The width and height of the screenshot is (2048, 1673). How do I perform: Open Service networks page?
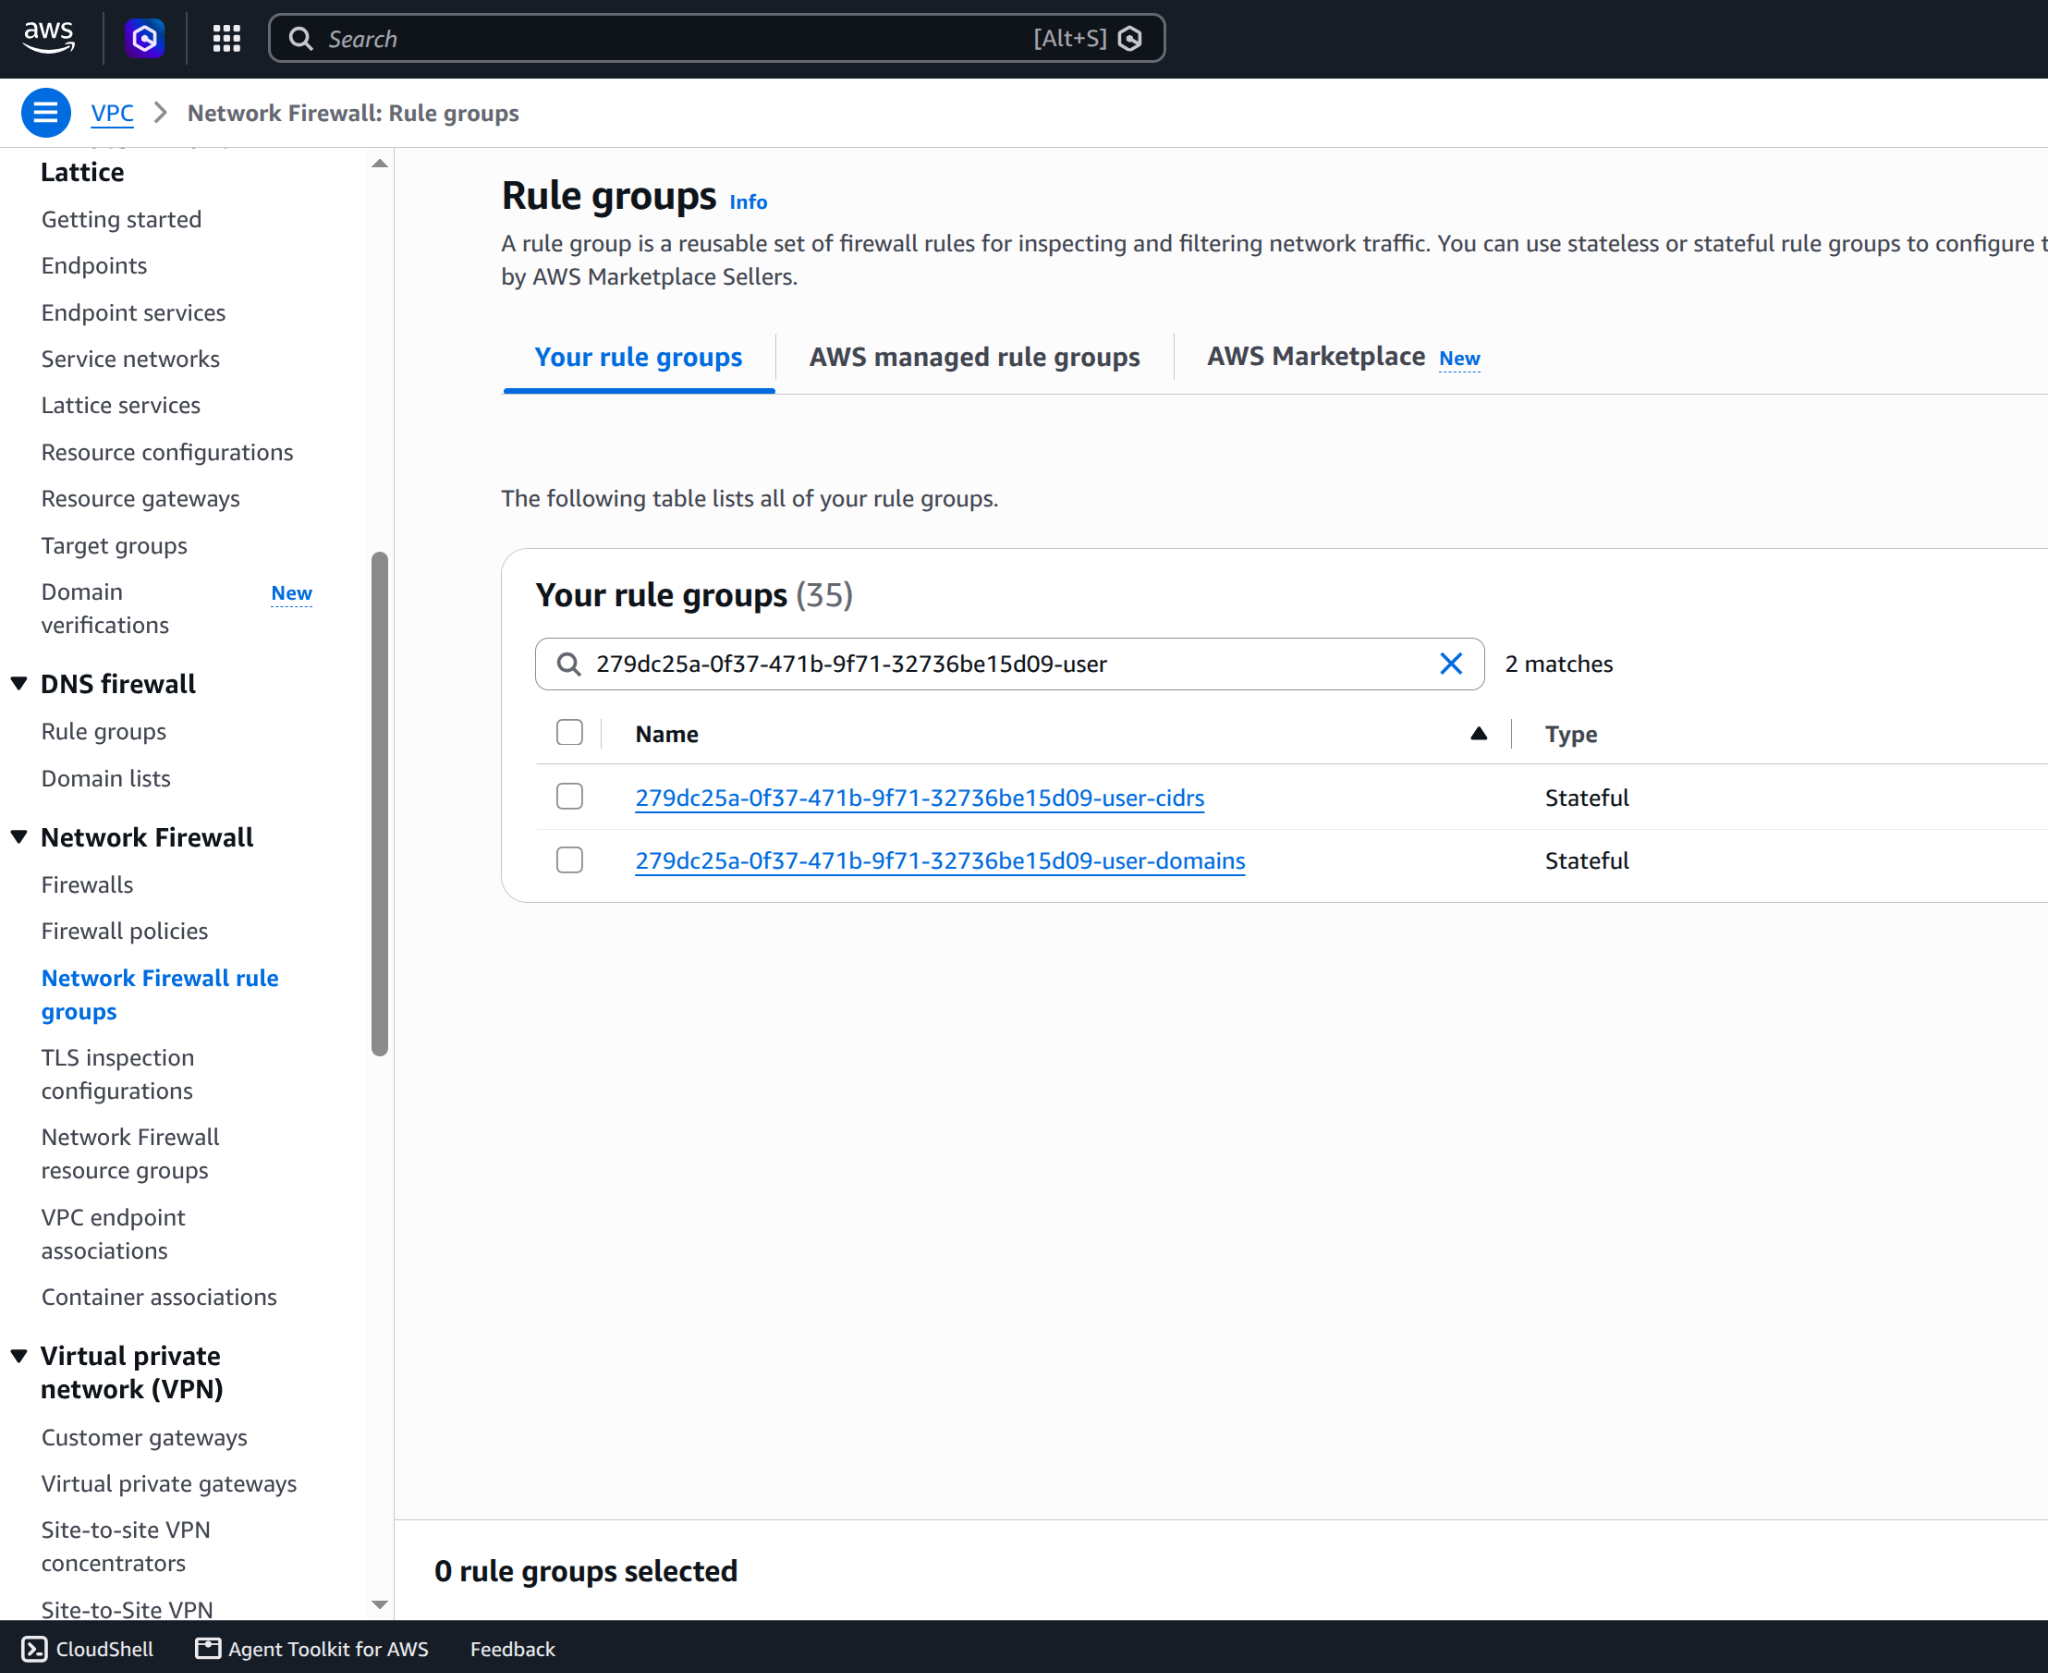pyautogui.click(x=130, y=359)
